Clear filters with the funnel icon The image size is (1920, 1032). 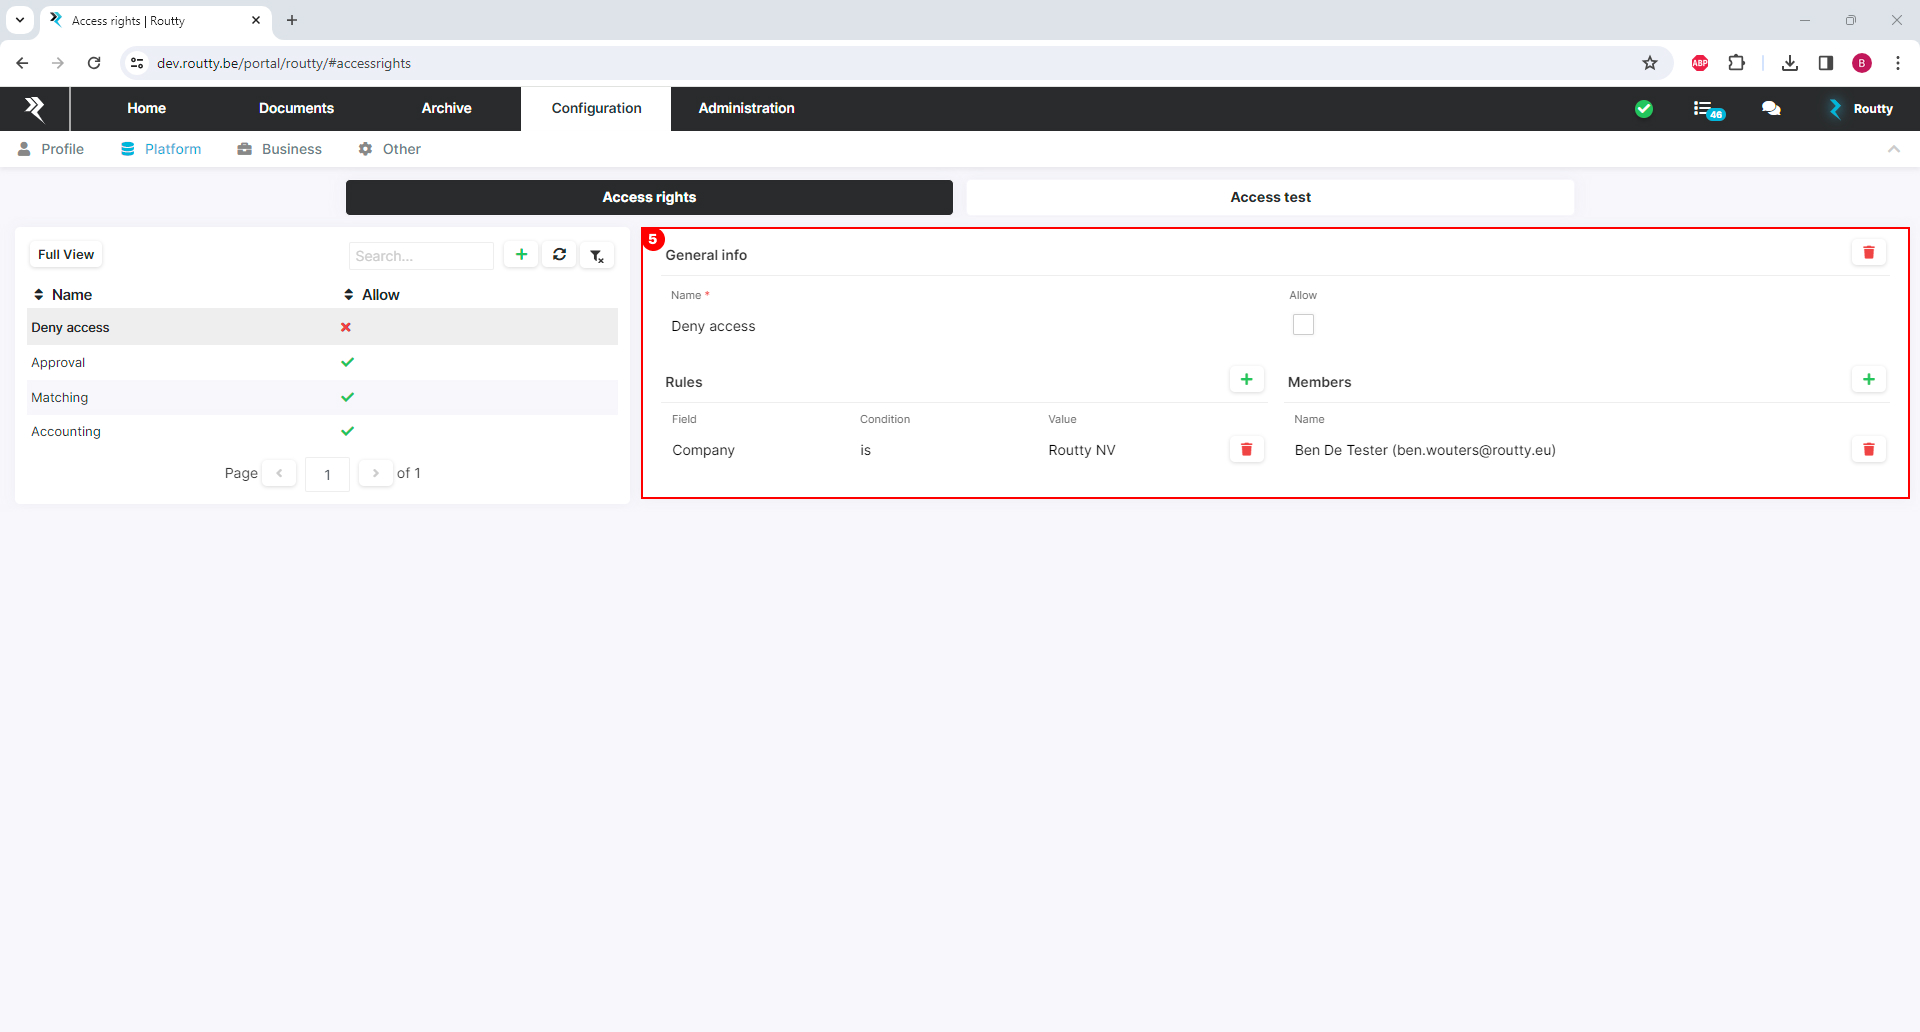pyautogui.click(x=597, y=256)
